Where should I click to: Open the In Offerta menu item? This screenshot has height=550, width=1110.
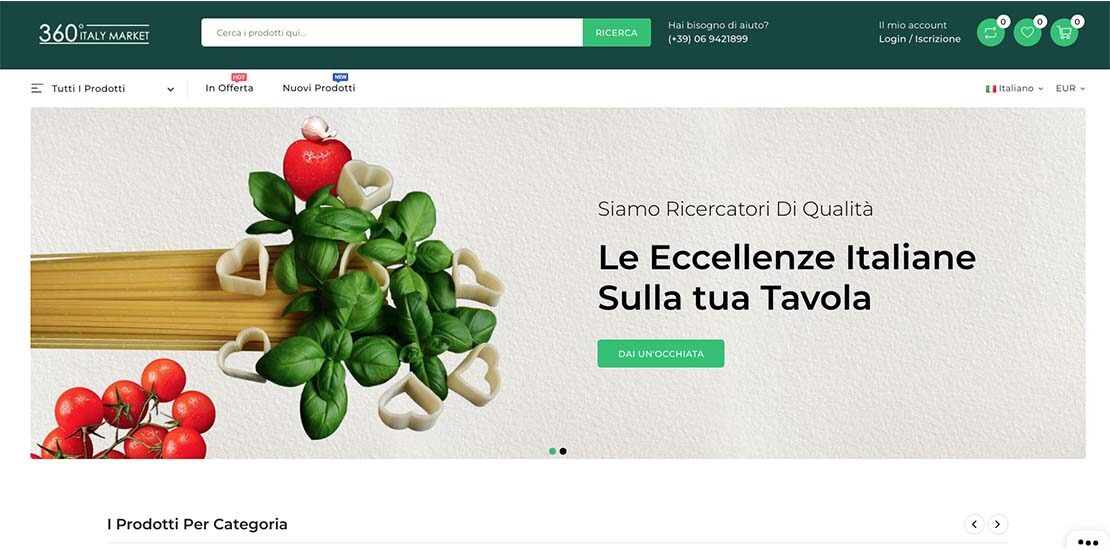pos(229,88)
